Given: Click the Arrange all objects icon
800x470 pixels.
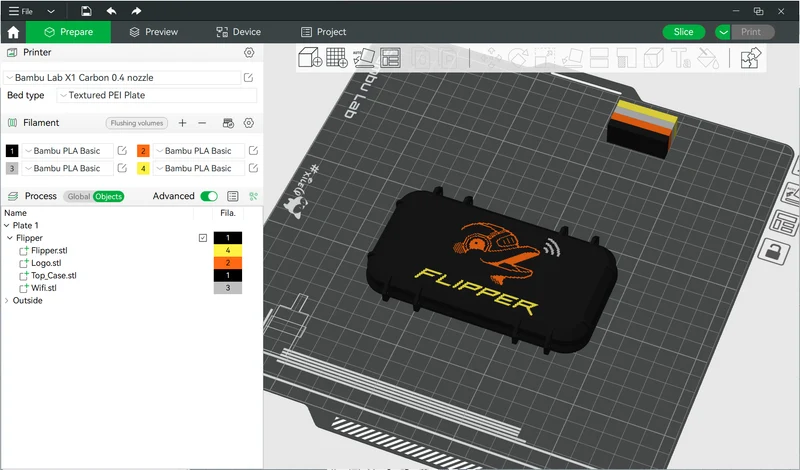Looking at the screenshot, I should [391, 58].
